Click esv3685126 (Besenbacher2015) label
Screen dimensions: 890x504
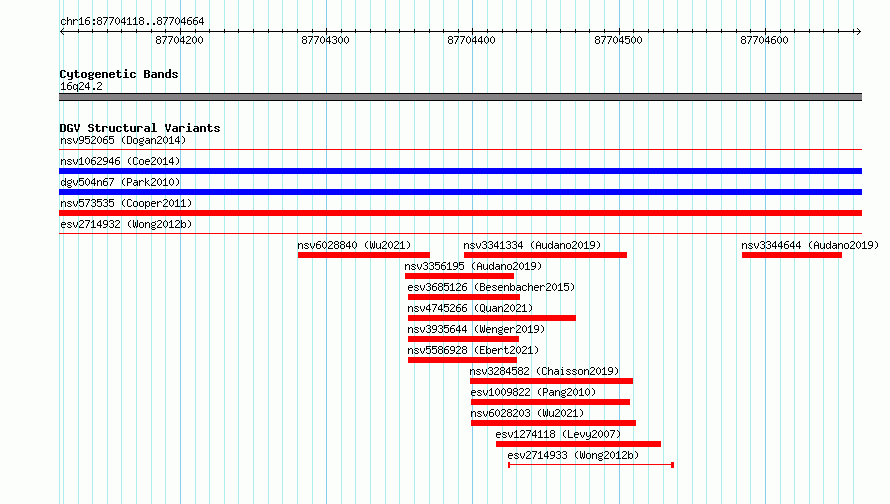tap(491, 287)
